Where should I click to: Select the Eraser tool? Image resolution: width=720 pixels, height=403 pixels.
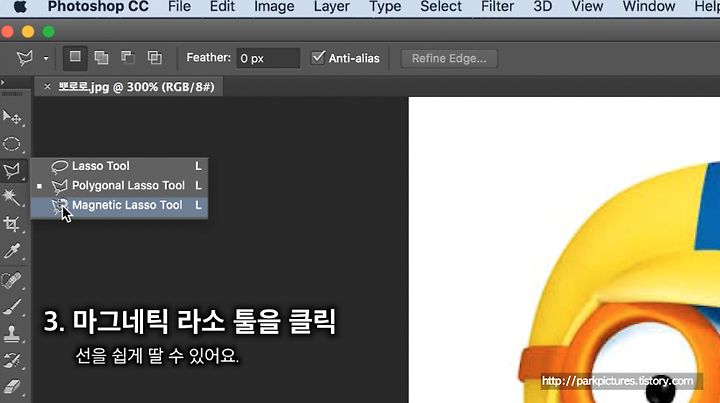pos(12,386)
